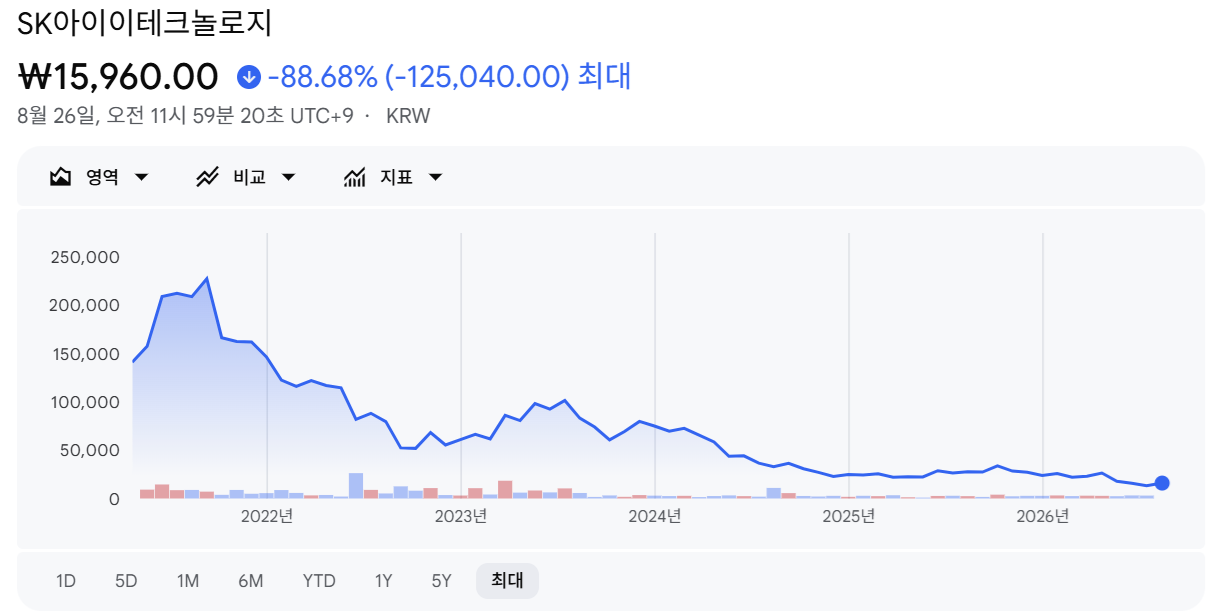The width and height of the screenshot is (1226, 615).
Task: Select the YTD time range
Action: 319,581
